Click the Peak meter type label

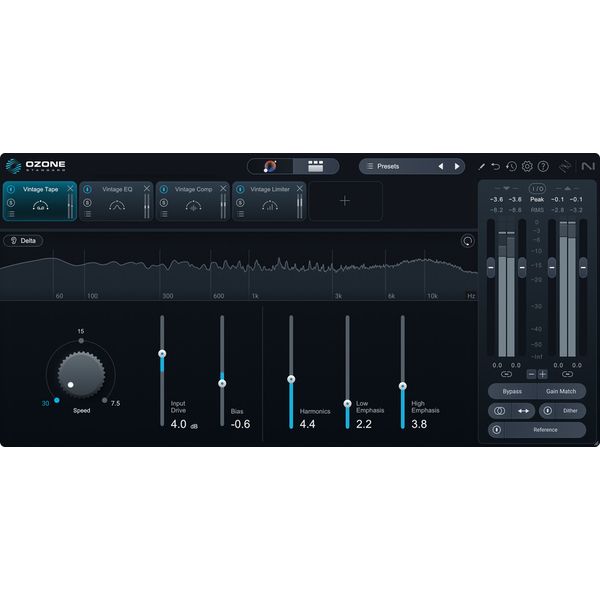[x=537, y=199]
